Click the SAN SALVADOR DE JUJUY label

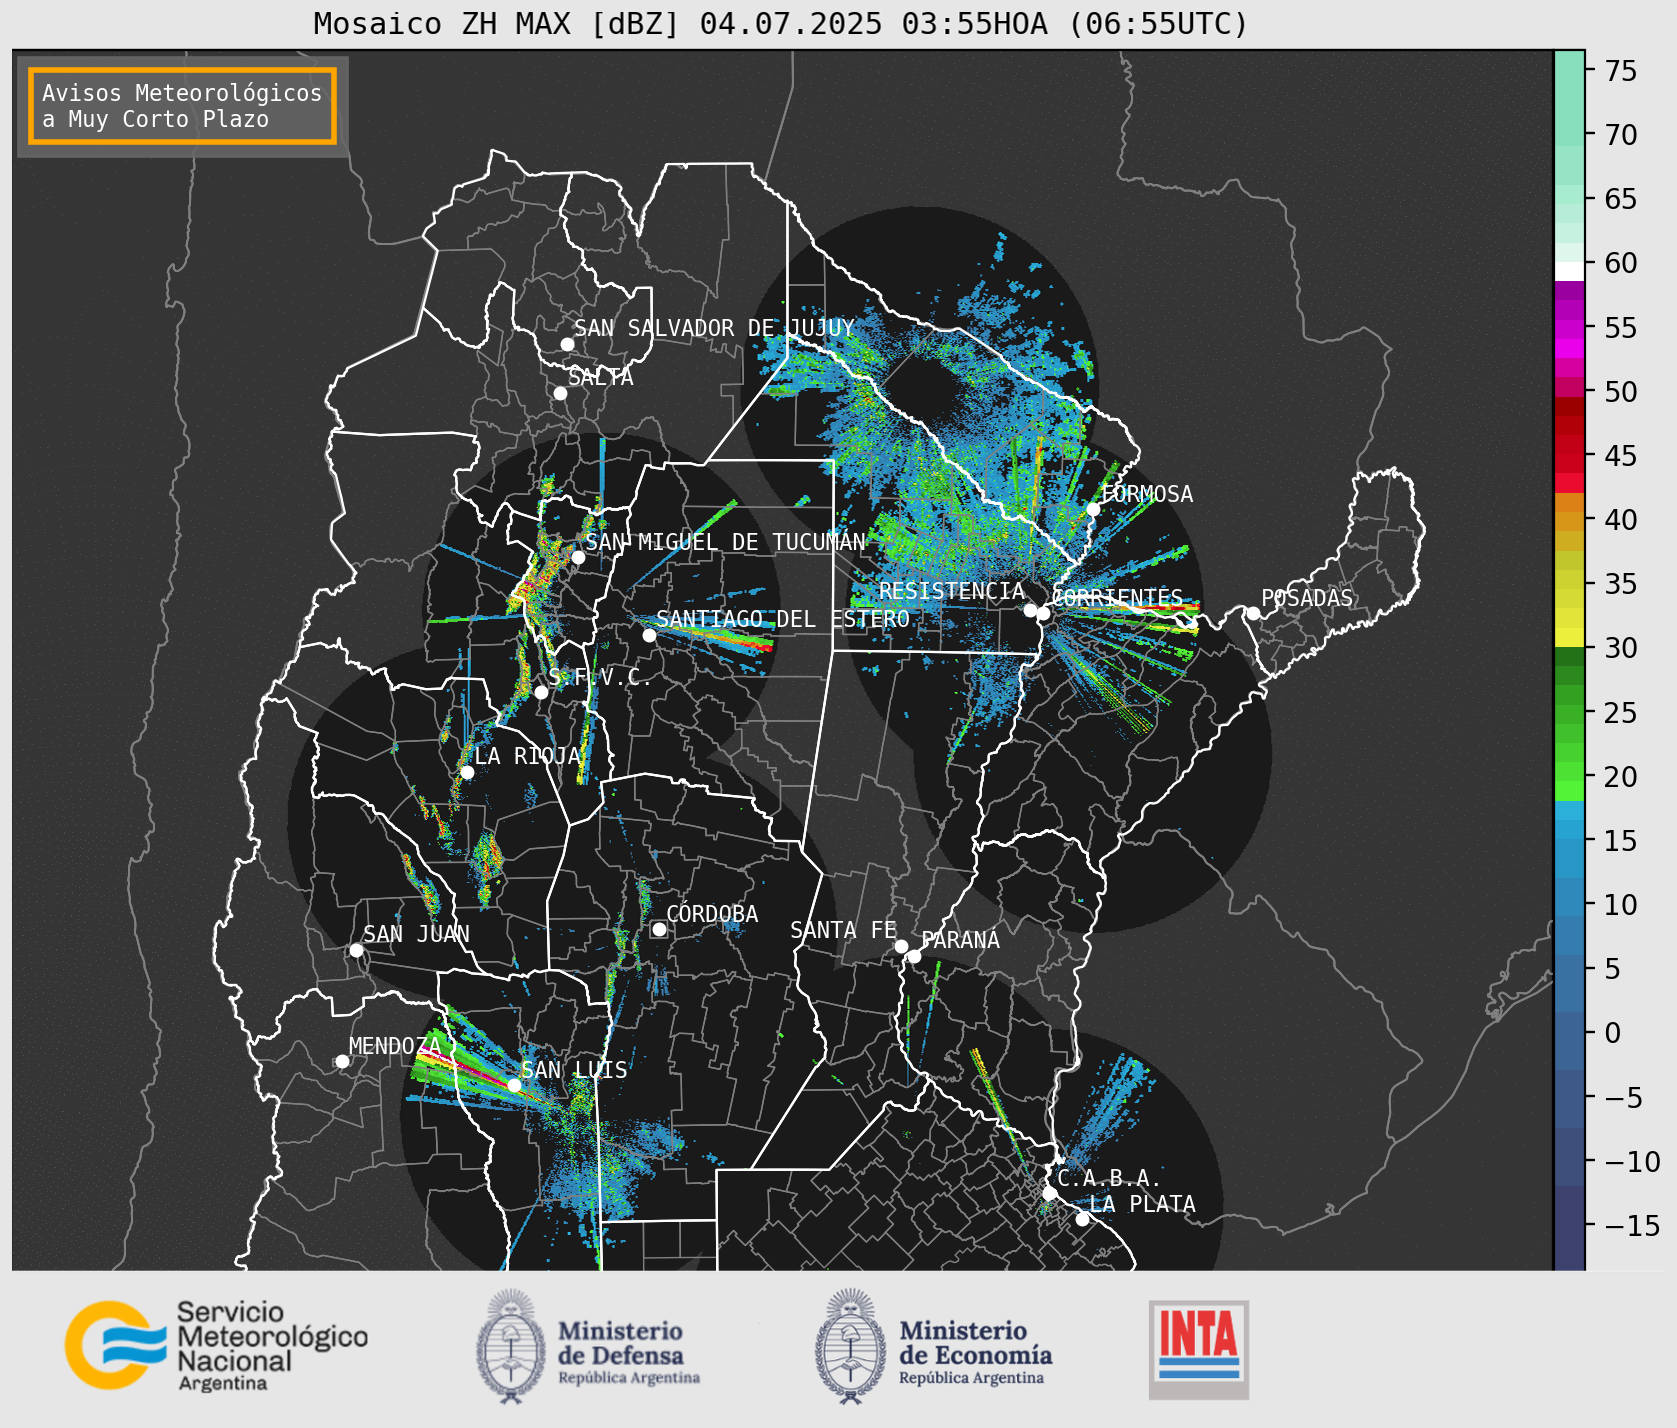pyautogui.click(x=714, y=328)
